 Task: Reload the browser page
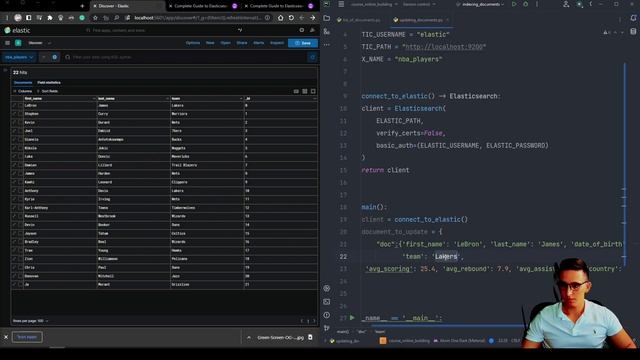click(291, 18)
